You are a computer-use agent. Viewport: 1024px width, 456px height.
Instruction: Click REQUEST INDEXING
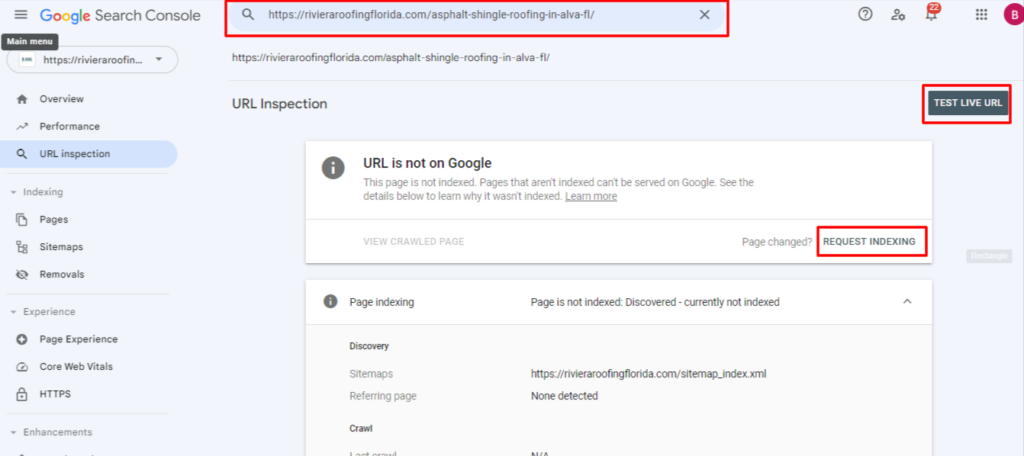869,242
